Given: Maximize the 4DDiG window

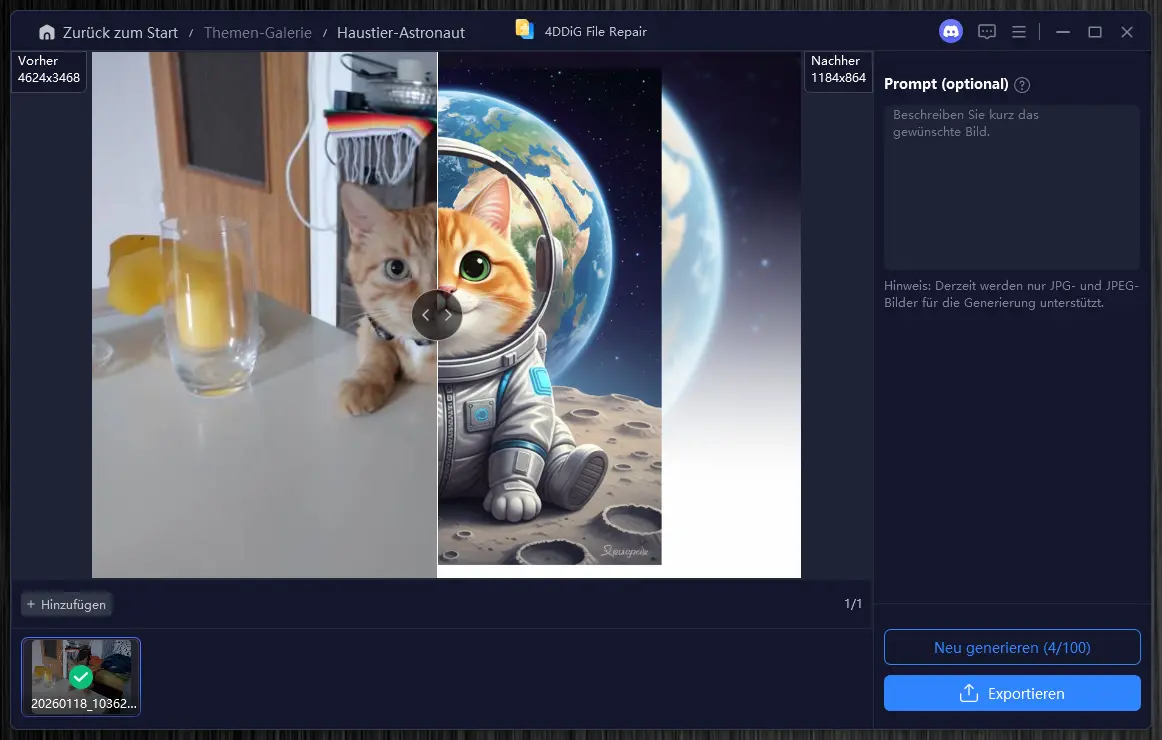Looking at the screenshot, I should (x=1095, y=32).
